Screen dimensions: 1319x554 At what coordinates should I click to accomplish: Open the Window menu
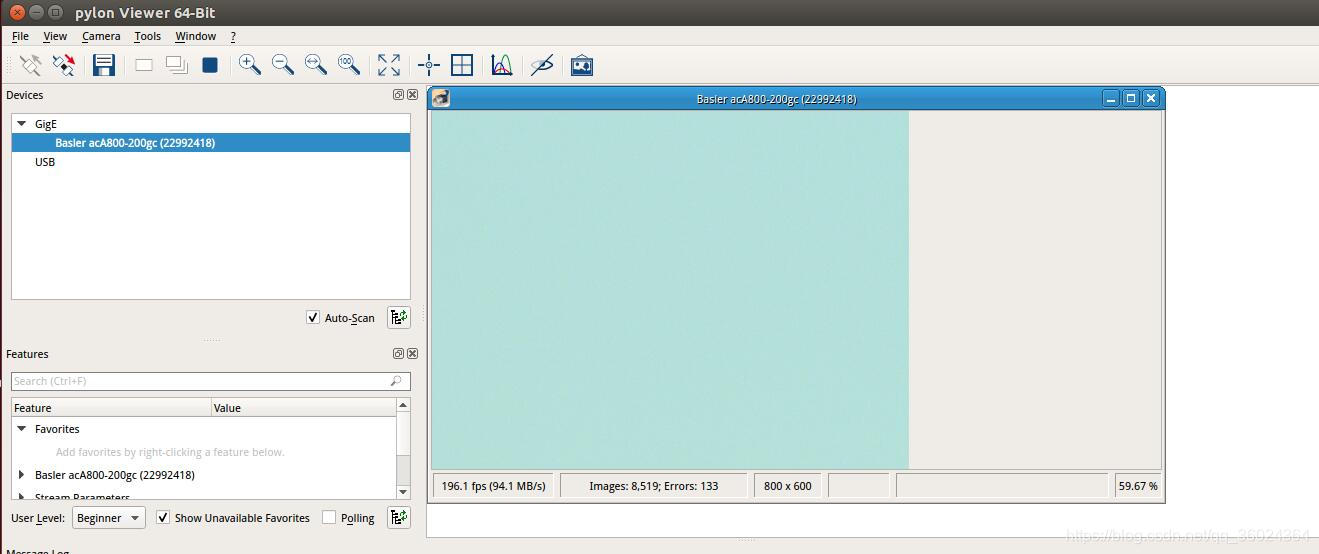click(x=195, y=36)
